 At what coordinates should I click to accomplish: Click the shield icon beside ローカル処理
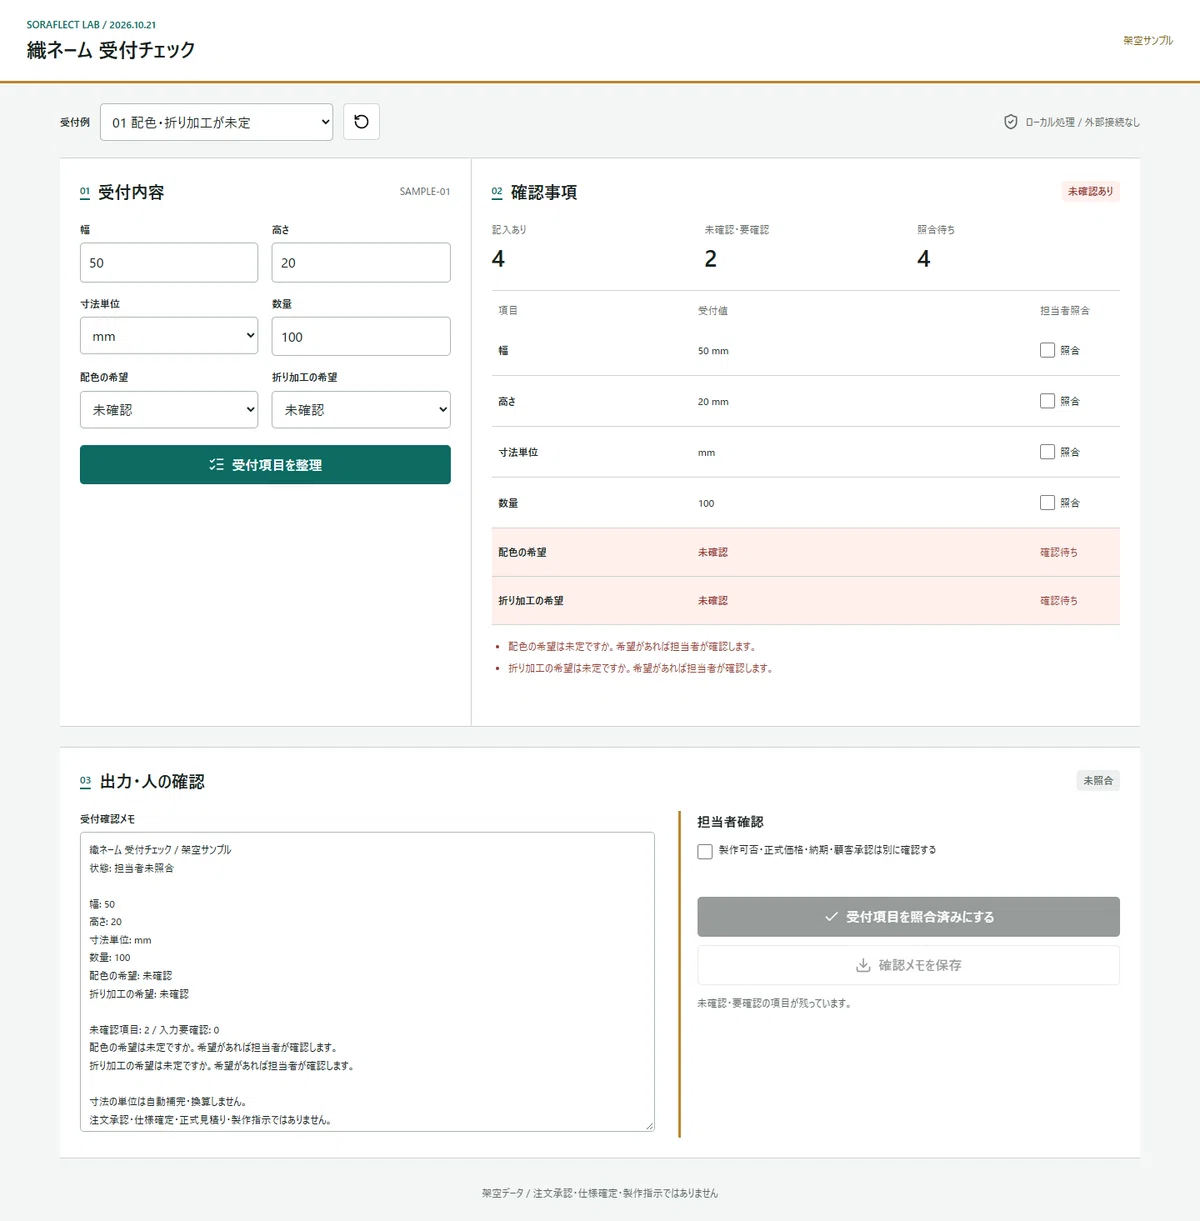click(x=1011, y=122)
